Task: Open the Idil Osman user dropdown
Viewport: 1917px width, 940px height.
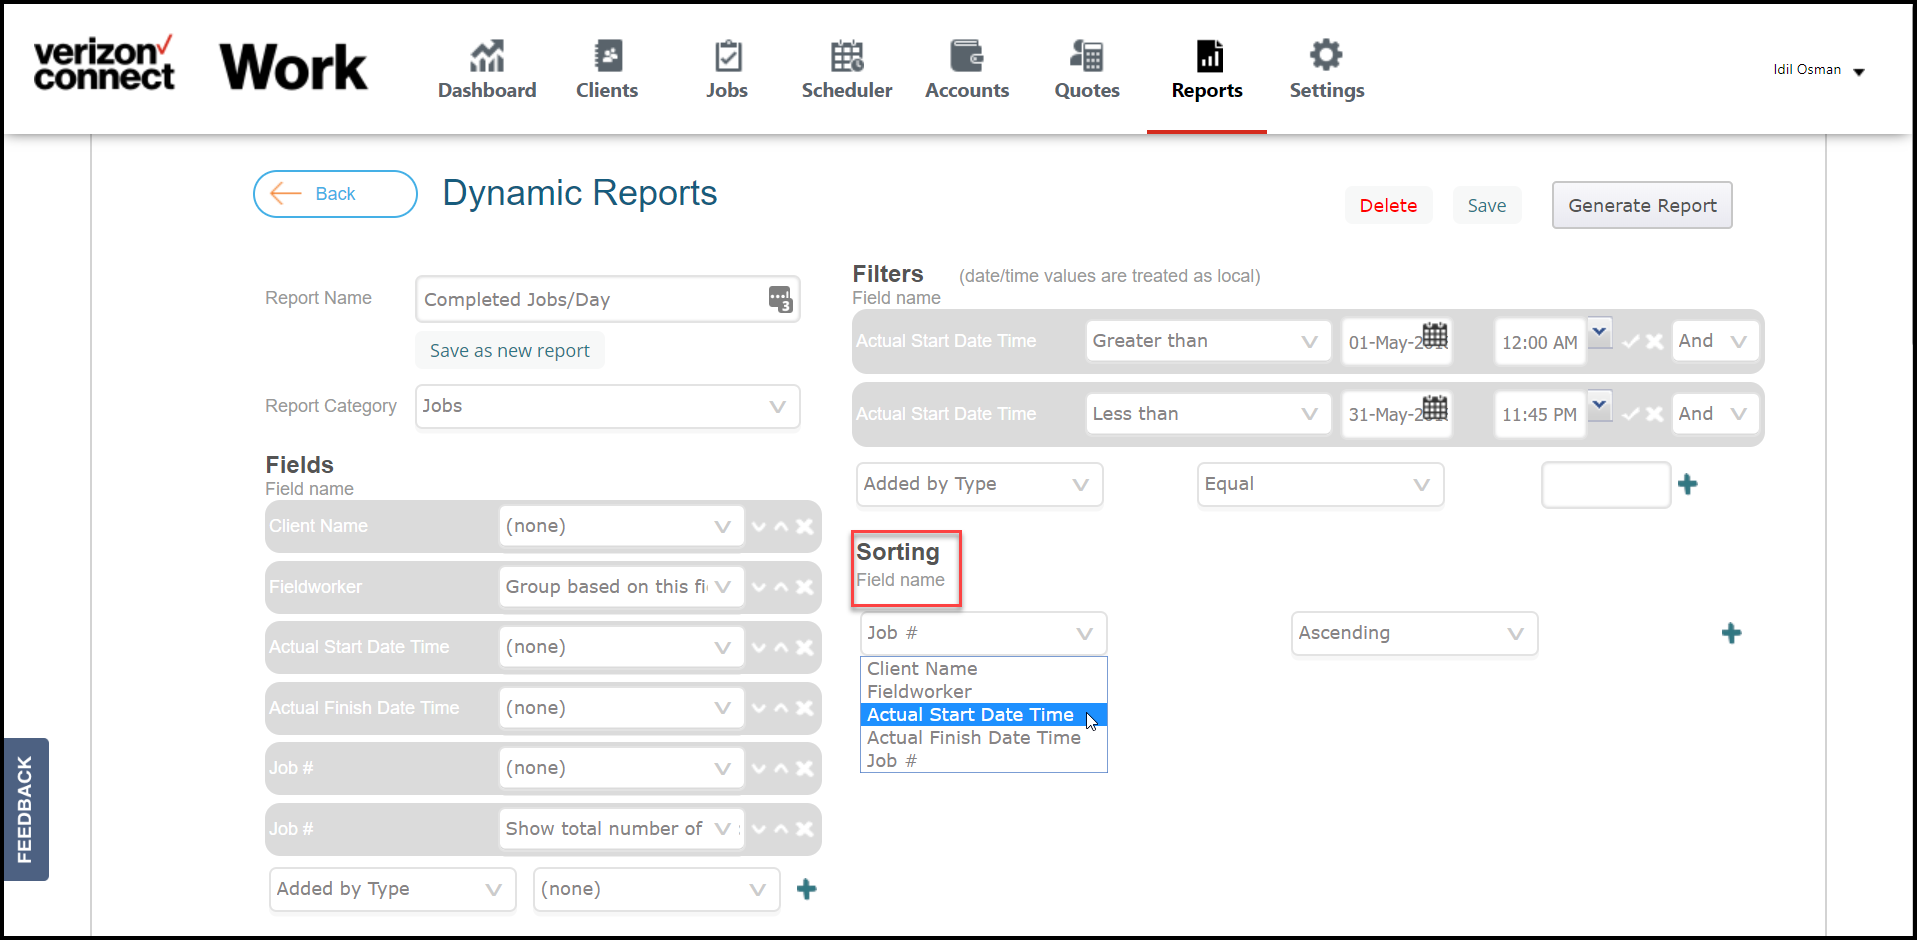Action: coord(1818,70)
